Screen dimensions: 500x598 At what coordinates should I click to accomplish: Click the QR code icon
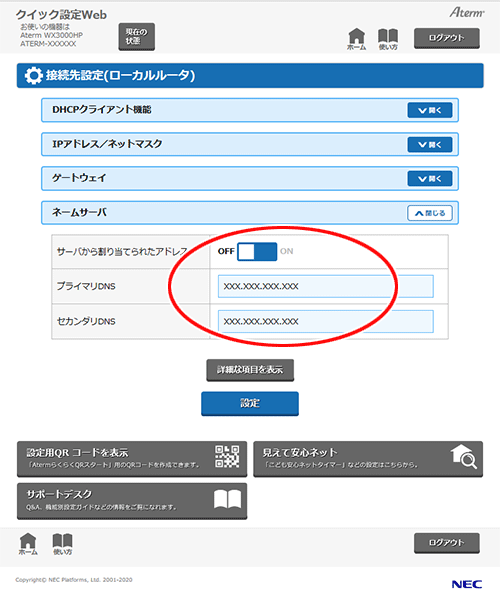pos(227,457)
